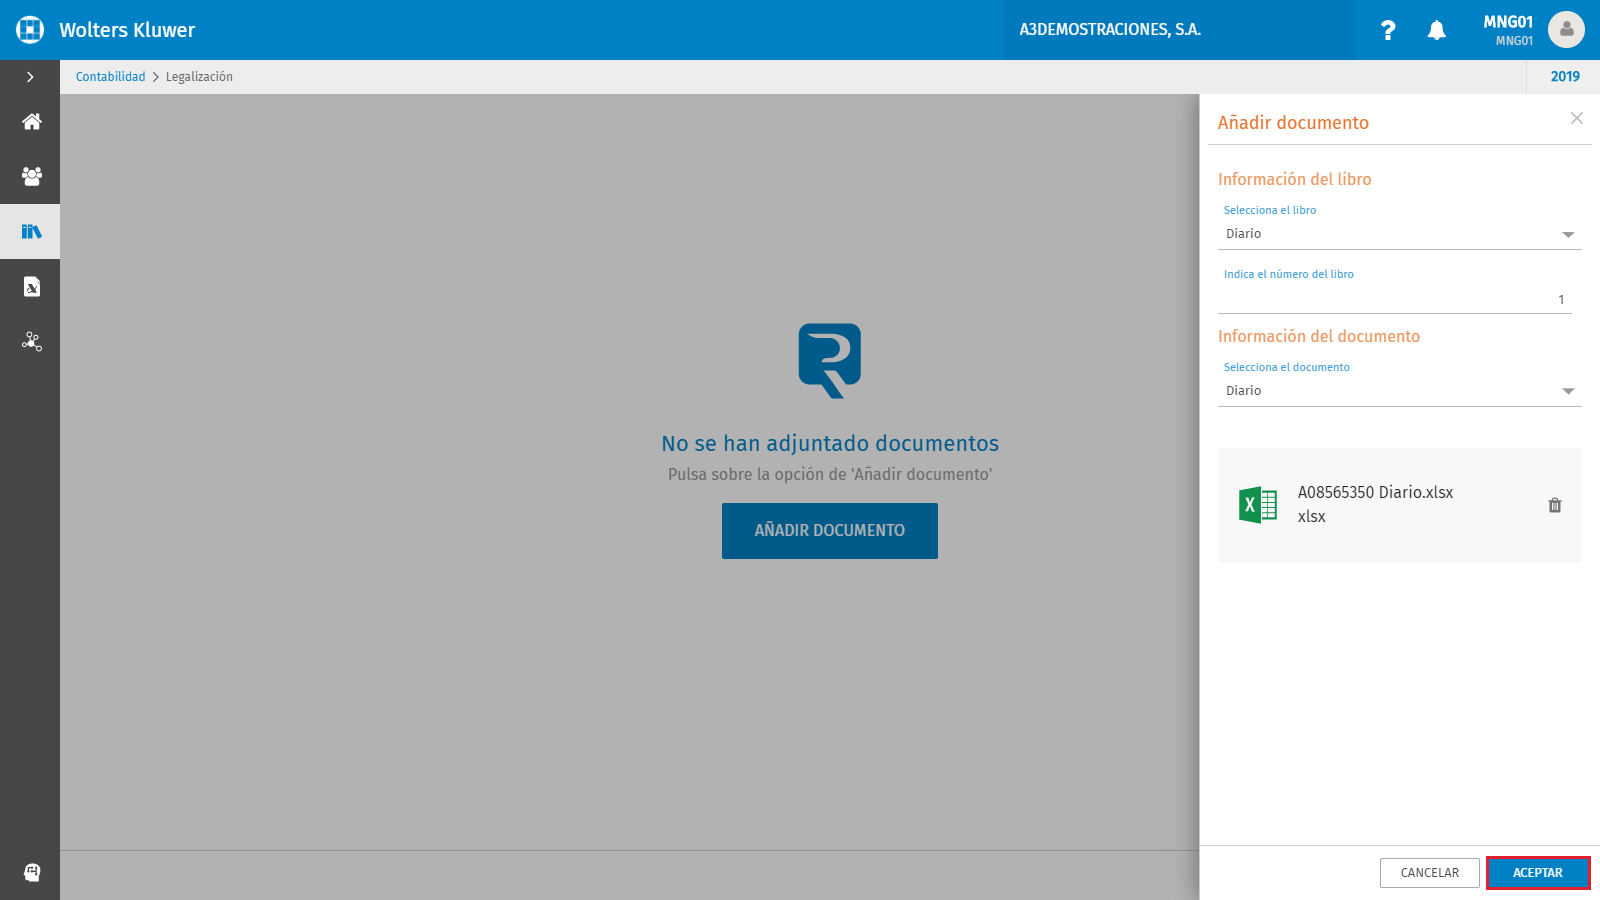
Task: Open the users group icon in sidebar
Action: coord(31,176)
